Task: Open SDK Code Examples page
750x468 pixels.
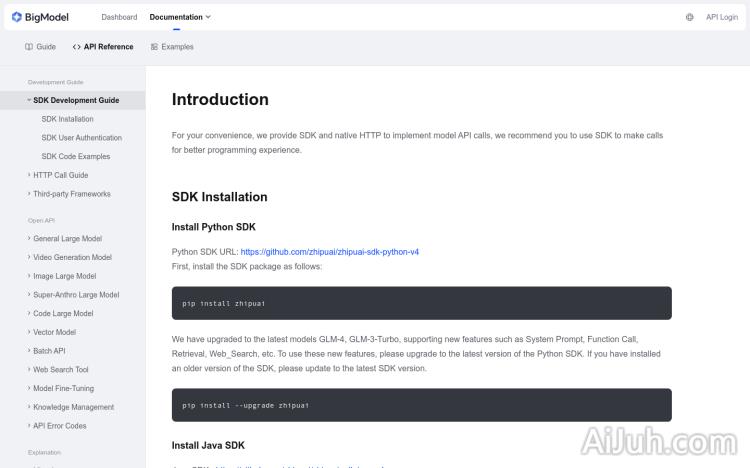Action: coord(76,157)
